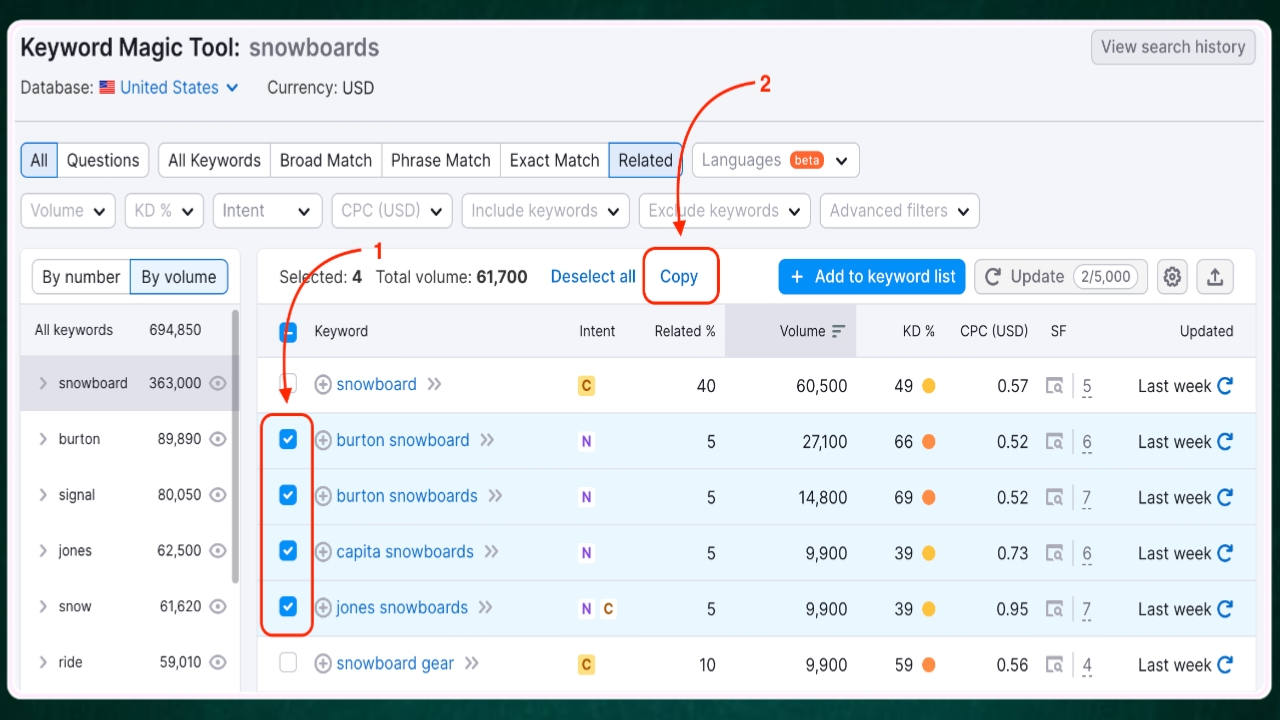
Task: Open the KD % filter dropdown
Action: point(164,211)
